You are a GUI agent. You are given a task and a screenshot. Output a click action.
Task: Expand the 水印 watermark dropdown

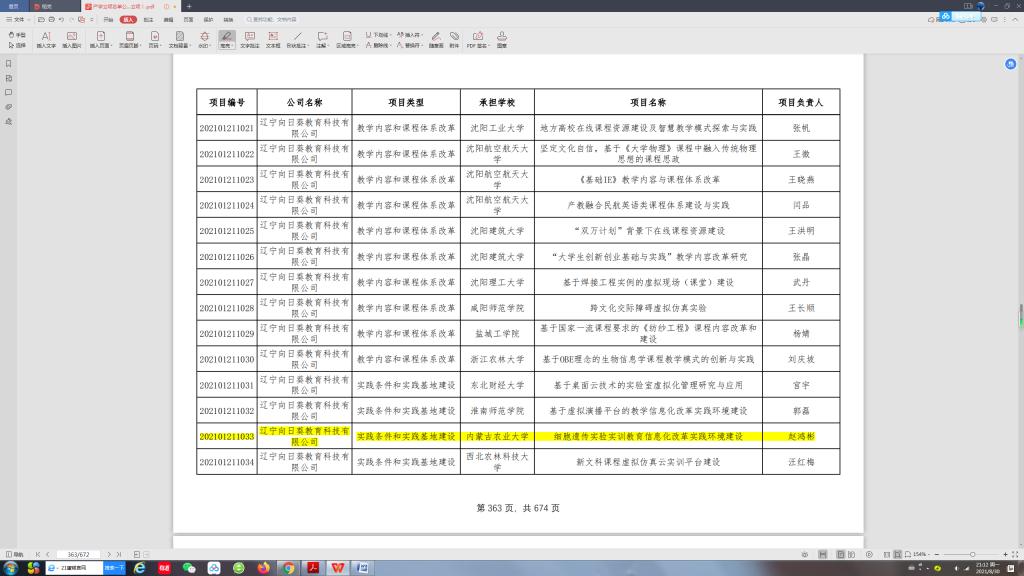tap(204, 40)
